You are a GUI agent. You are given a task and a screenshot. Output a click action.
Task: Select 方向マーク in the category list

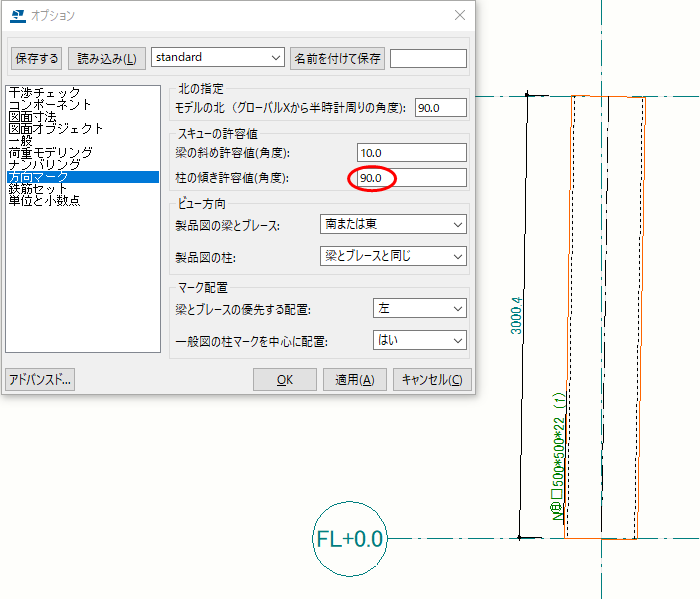(83, 177)
